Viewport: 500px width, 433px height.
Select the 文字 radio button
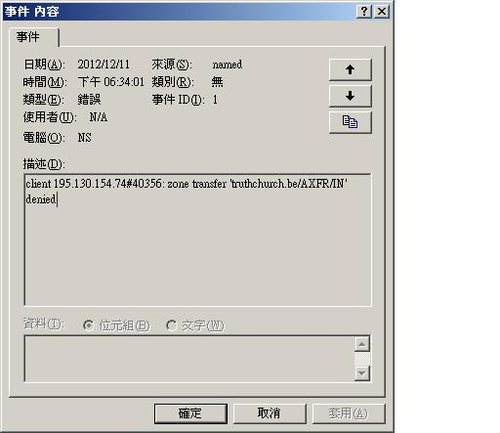click(x=171, y=325)
